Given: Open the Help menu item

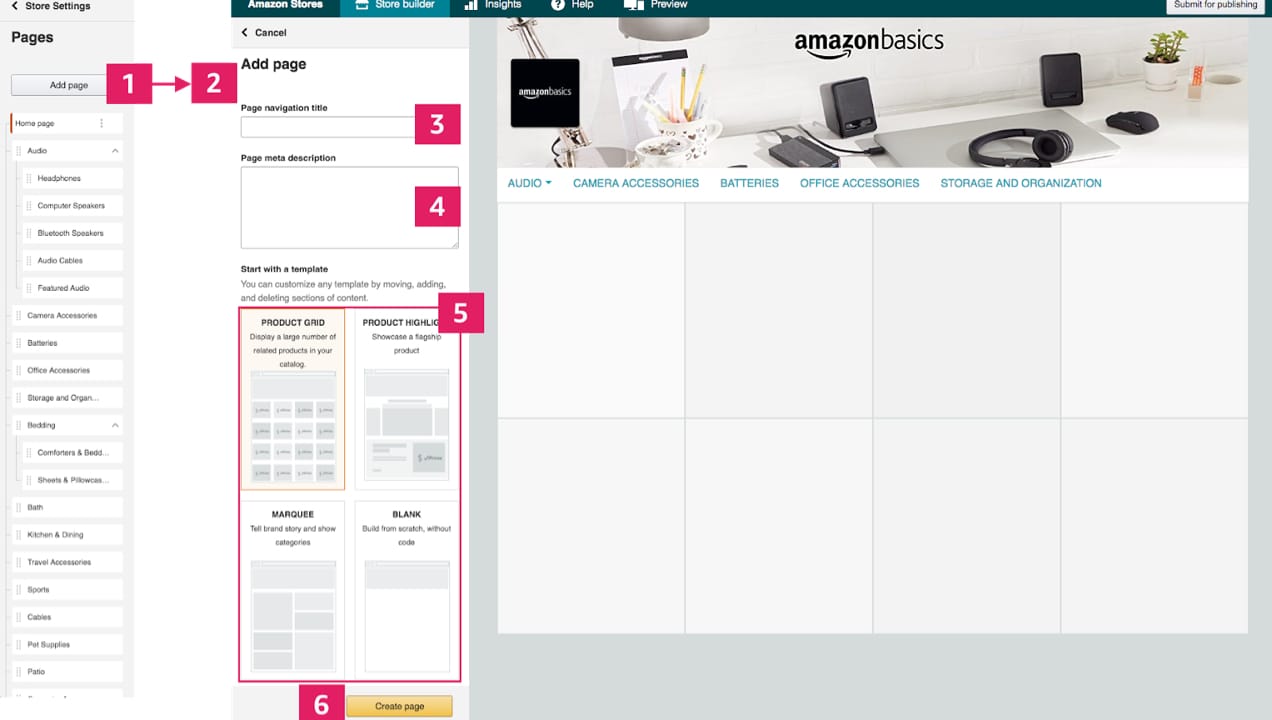Looking at the screenshot, I should (x=573, y=6).
